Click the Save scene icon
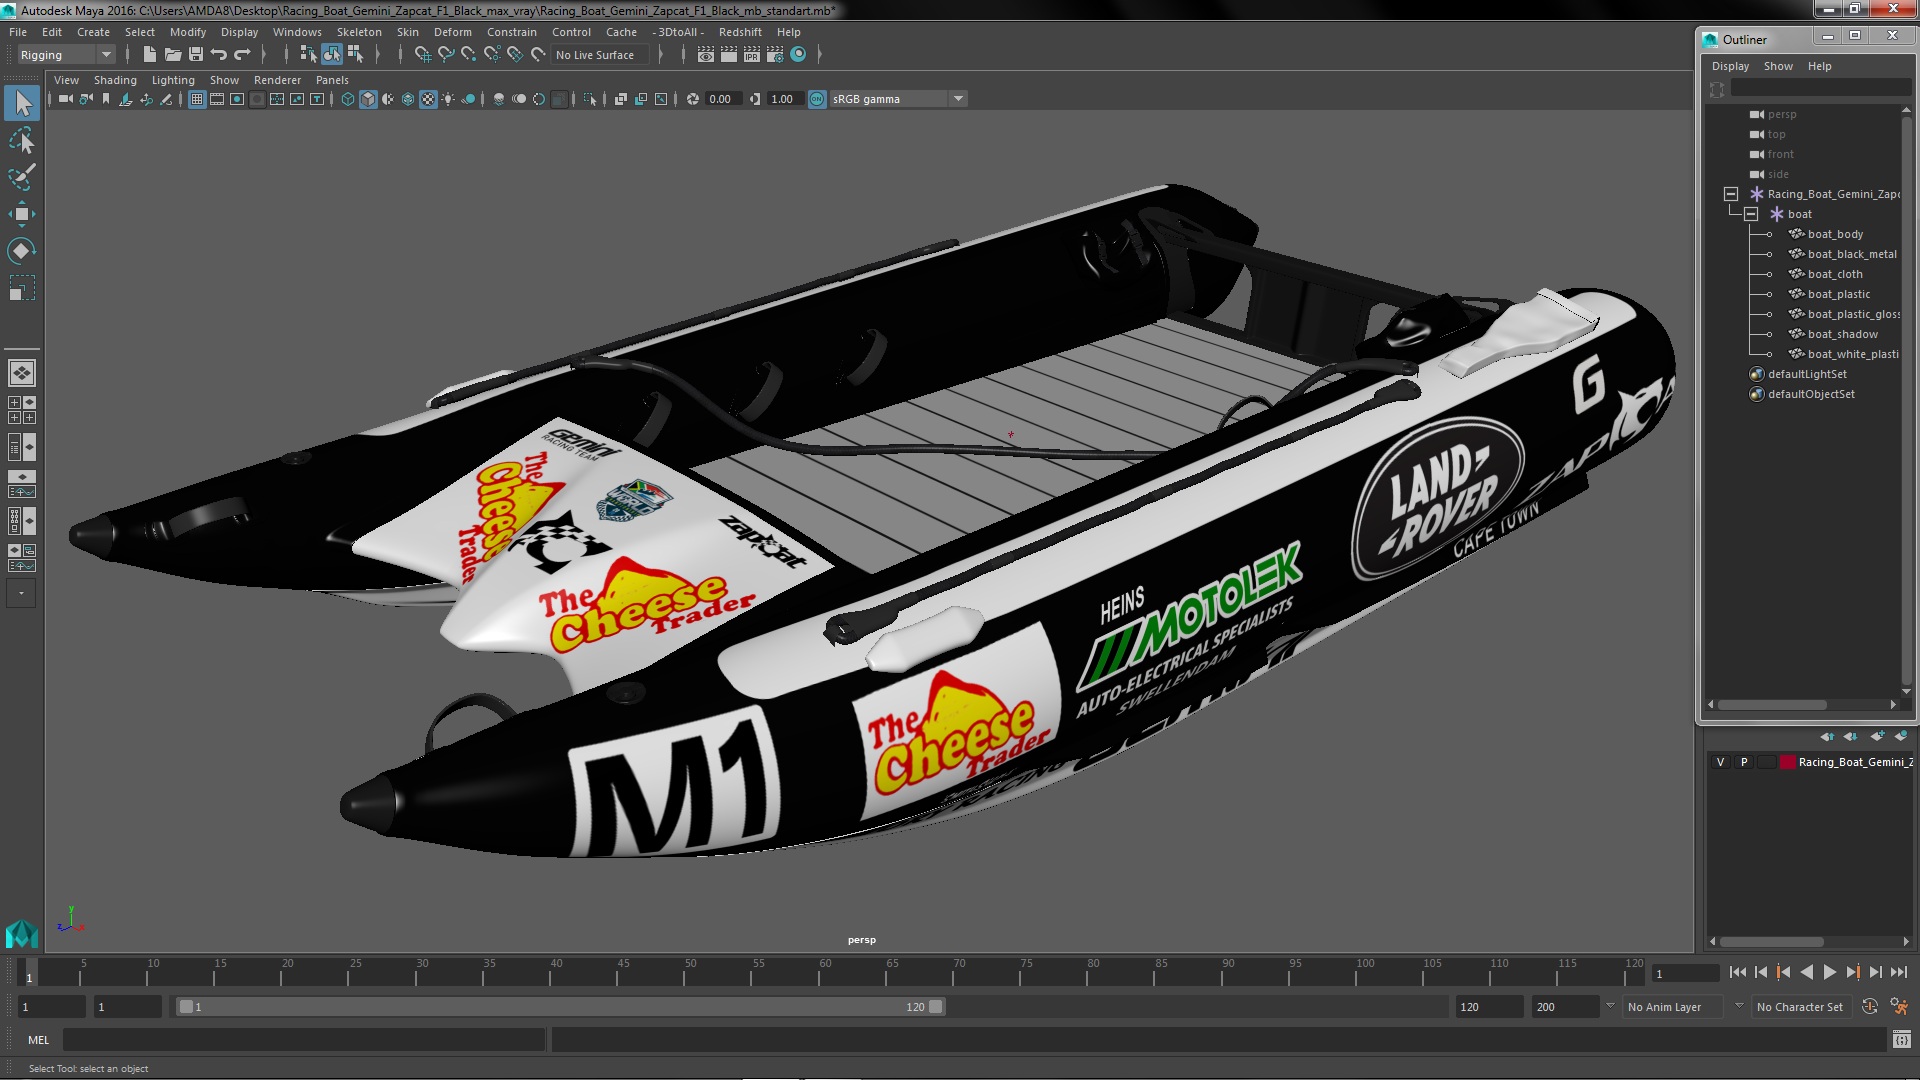 [x=196, y=55]
